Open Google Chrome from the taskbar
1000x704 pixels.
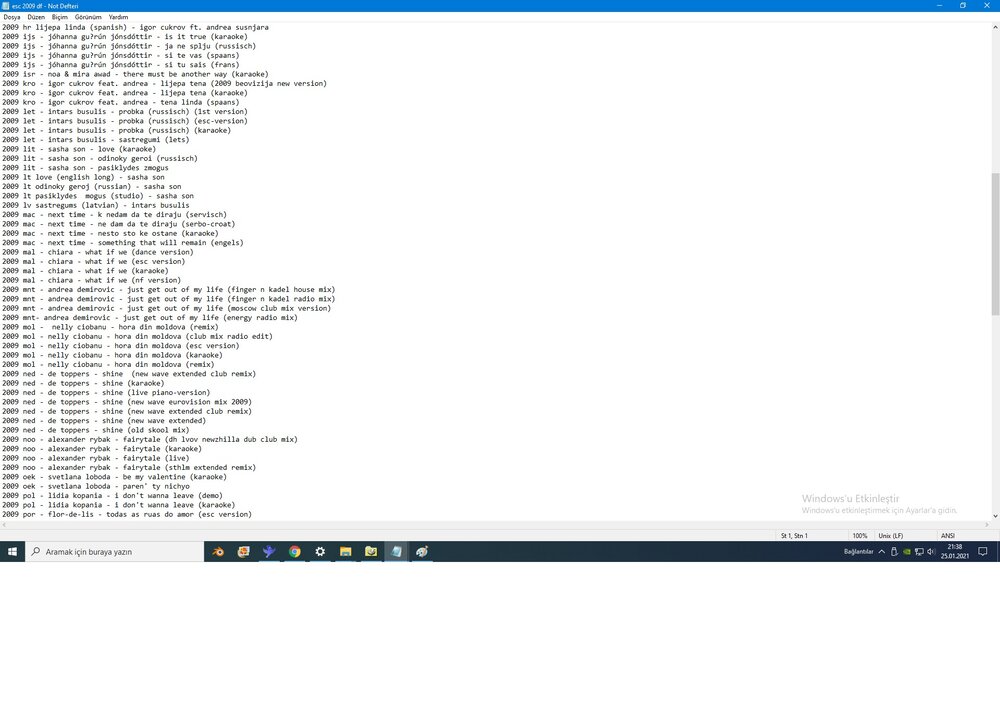tap(295, 551)
